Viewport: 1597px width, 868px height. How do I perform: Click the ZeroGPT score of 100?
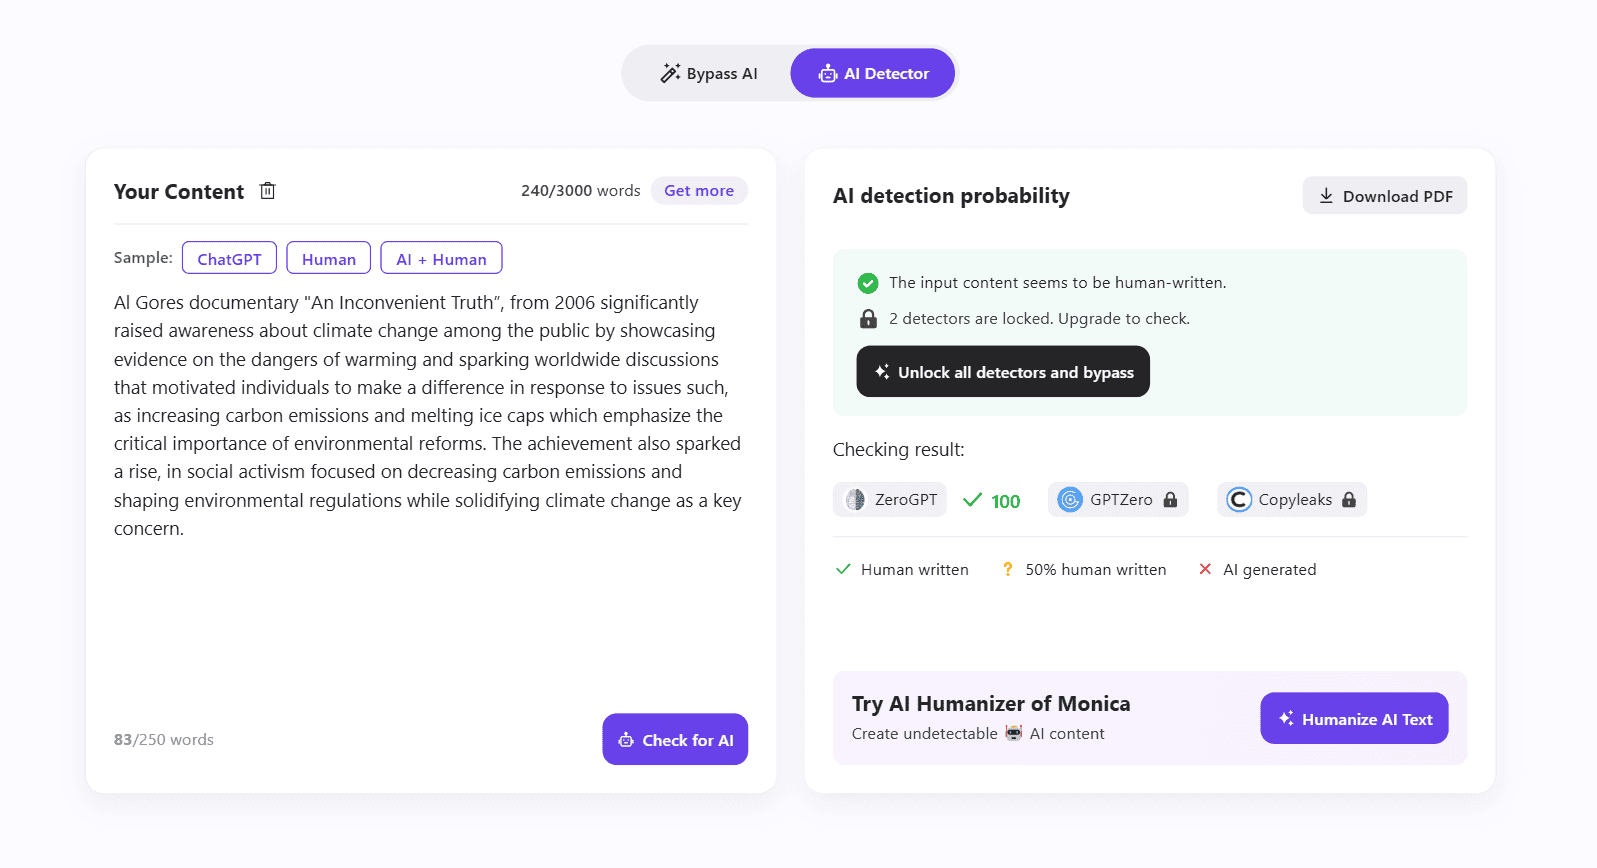click(1005, 501)
